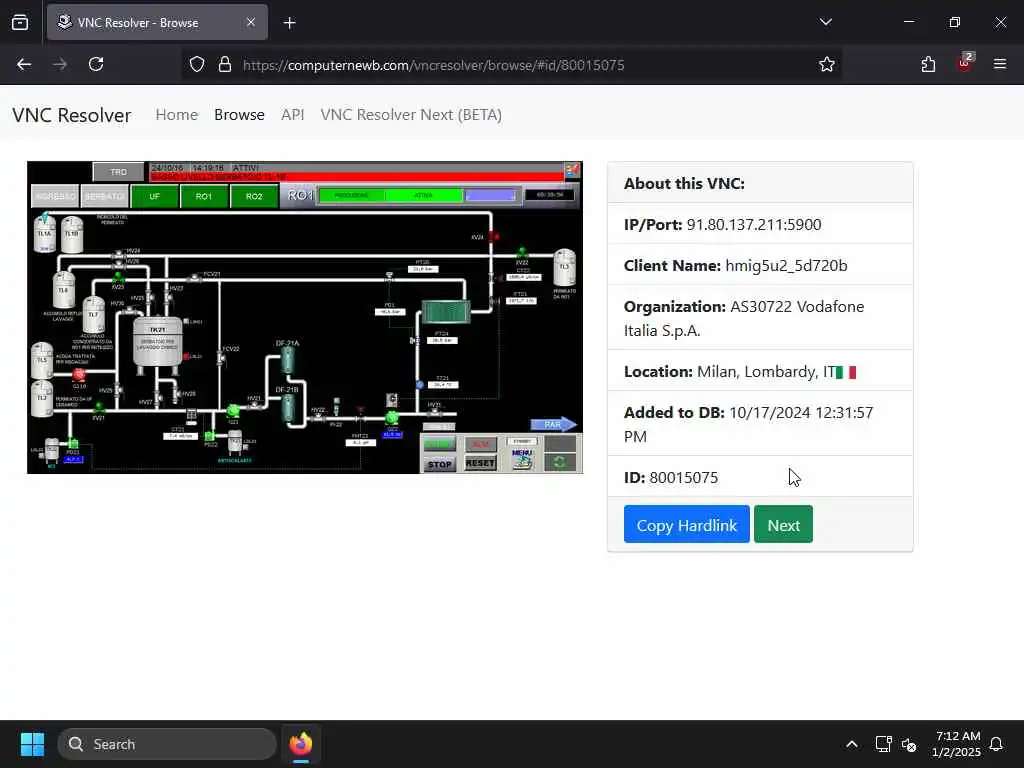Viewport: 1024px width, 768px height.
Task: Open the Windows Start button
Action: pos(32,744)
